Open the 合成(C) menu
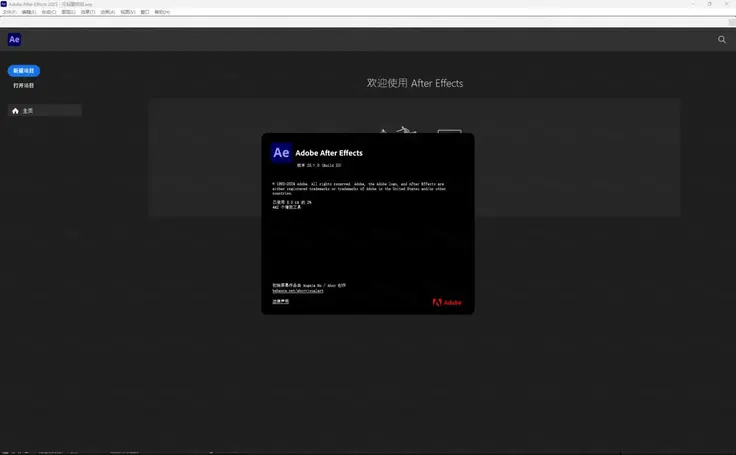The height and width of the screenshot is (455, 736). coord(48,12)
